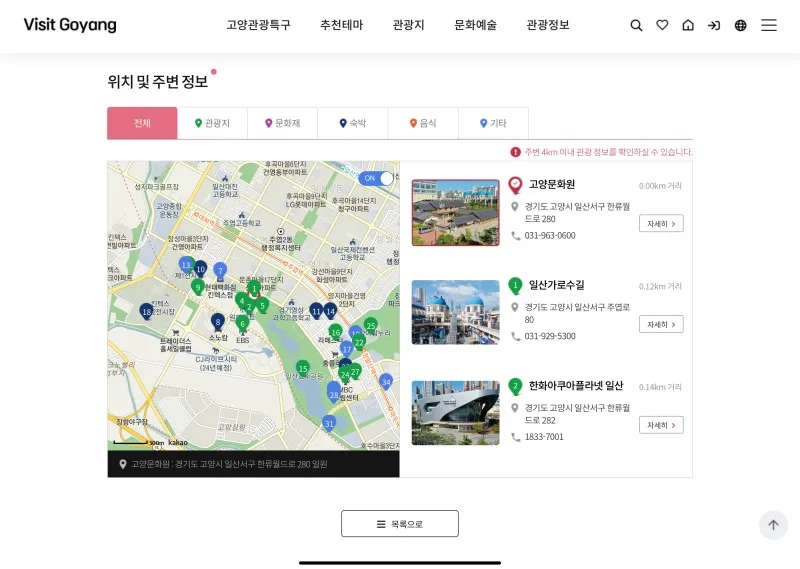The height and width of the screenshot is (569, 800).
Task: Click blue map marker number 17
Action: 347,350
